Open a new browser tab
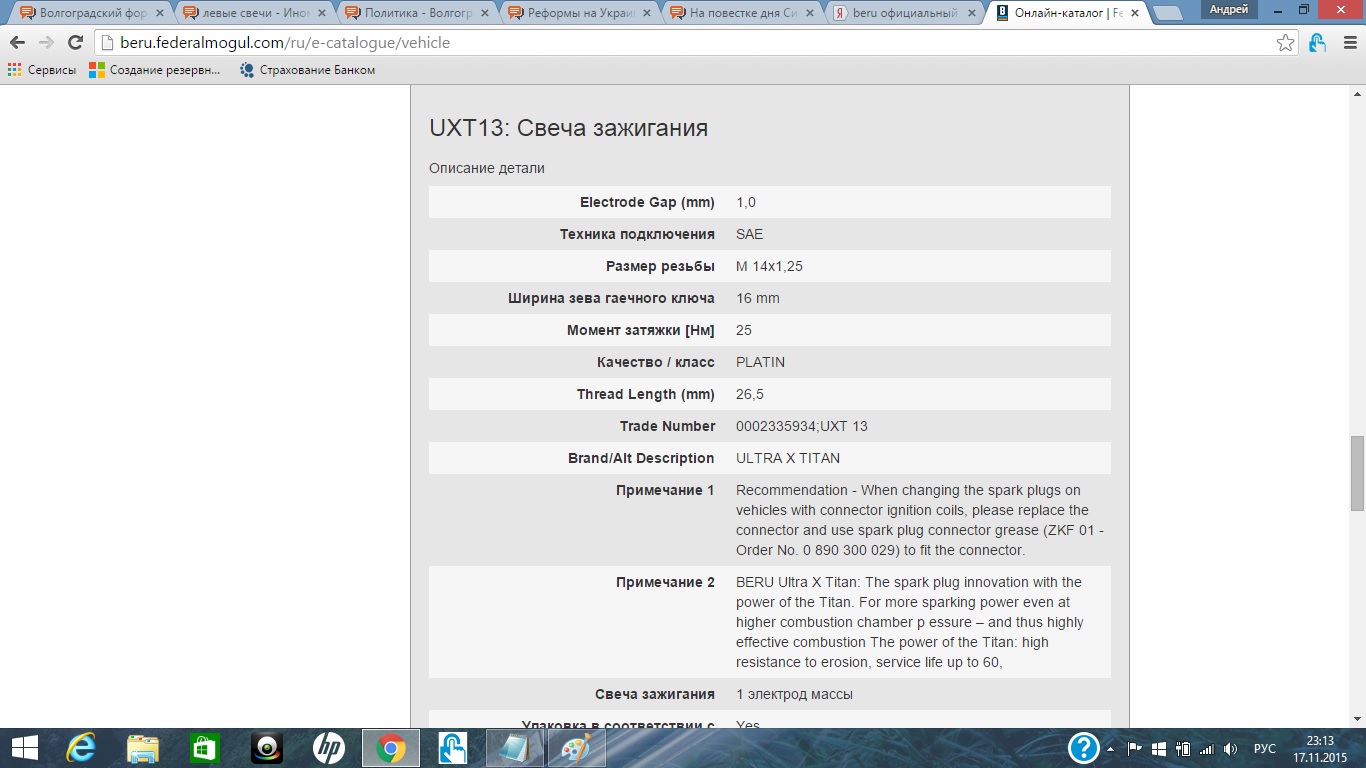 (x=1168, y=13)
